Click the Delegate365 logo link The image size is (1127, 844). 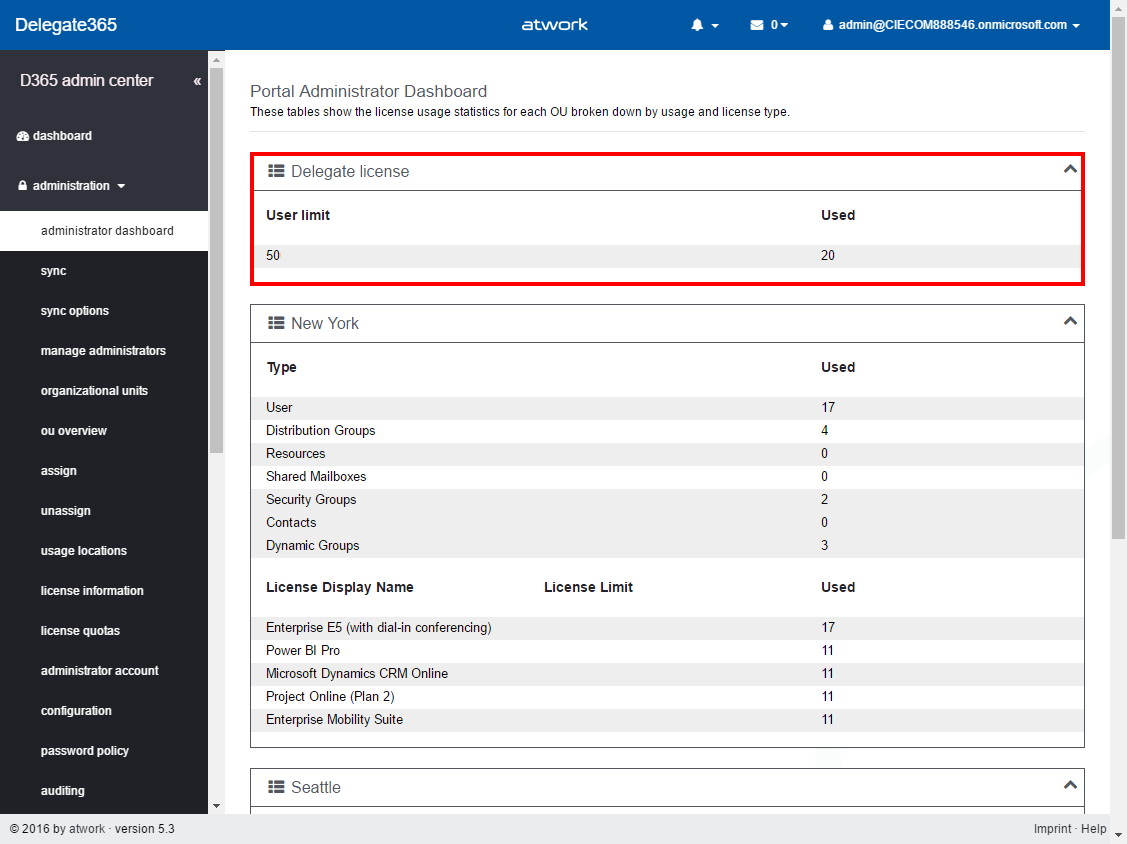[x=66, y=25]
